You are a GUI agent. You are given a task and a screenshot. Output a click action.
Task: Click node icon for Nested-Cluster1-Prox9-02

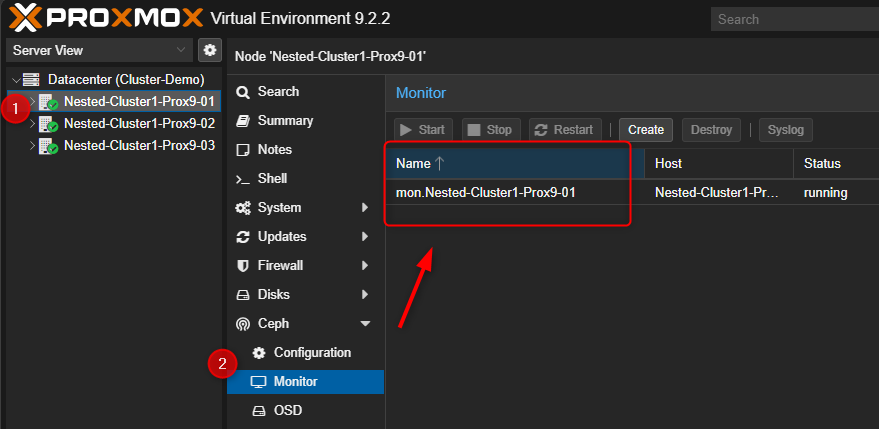tap(48, 124)
